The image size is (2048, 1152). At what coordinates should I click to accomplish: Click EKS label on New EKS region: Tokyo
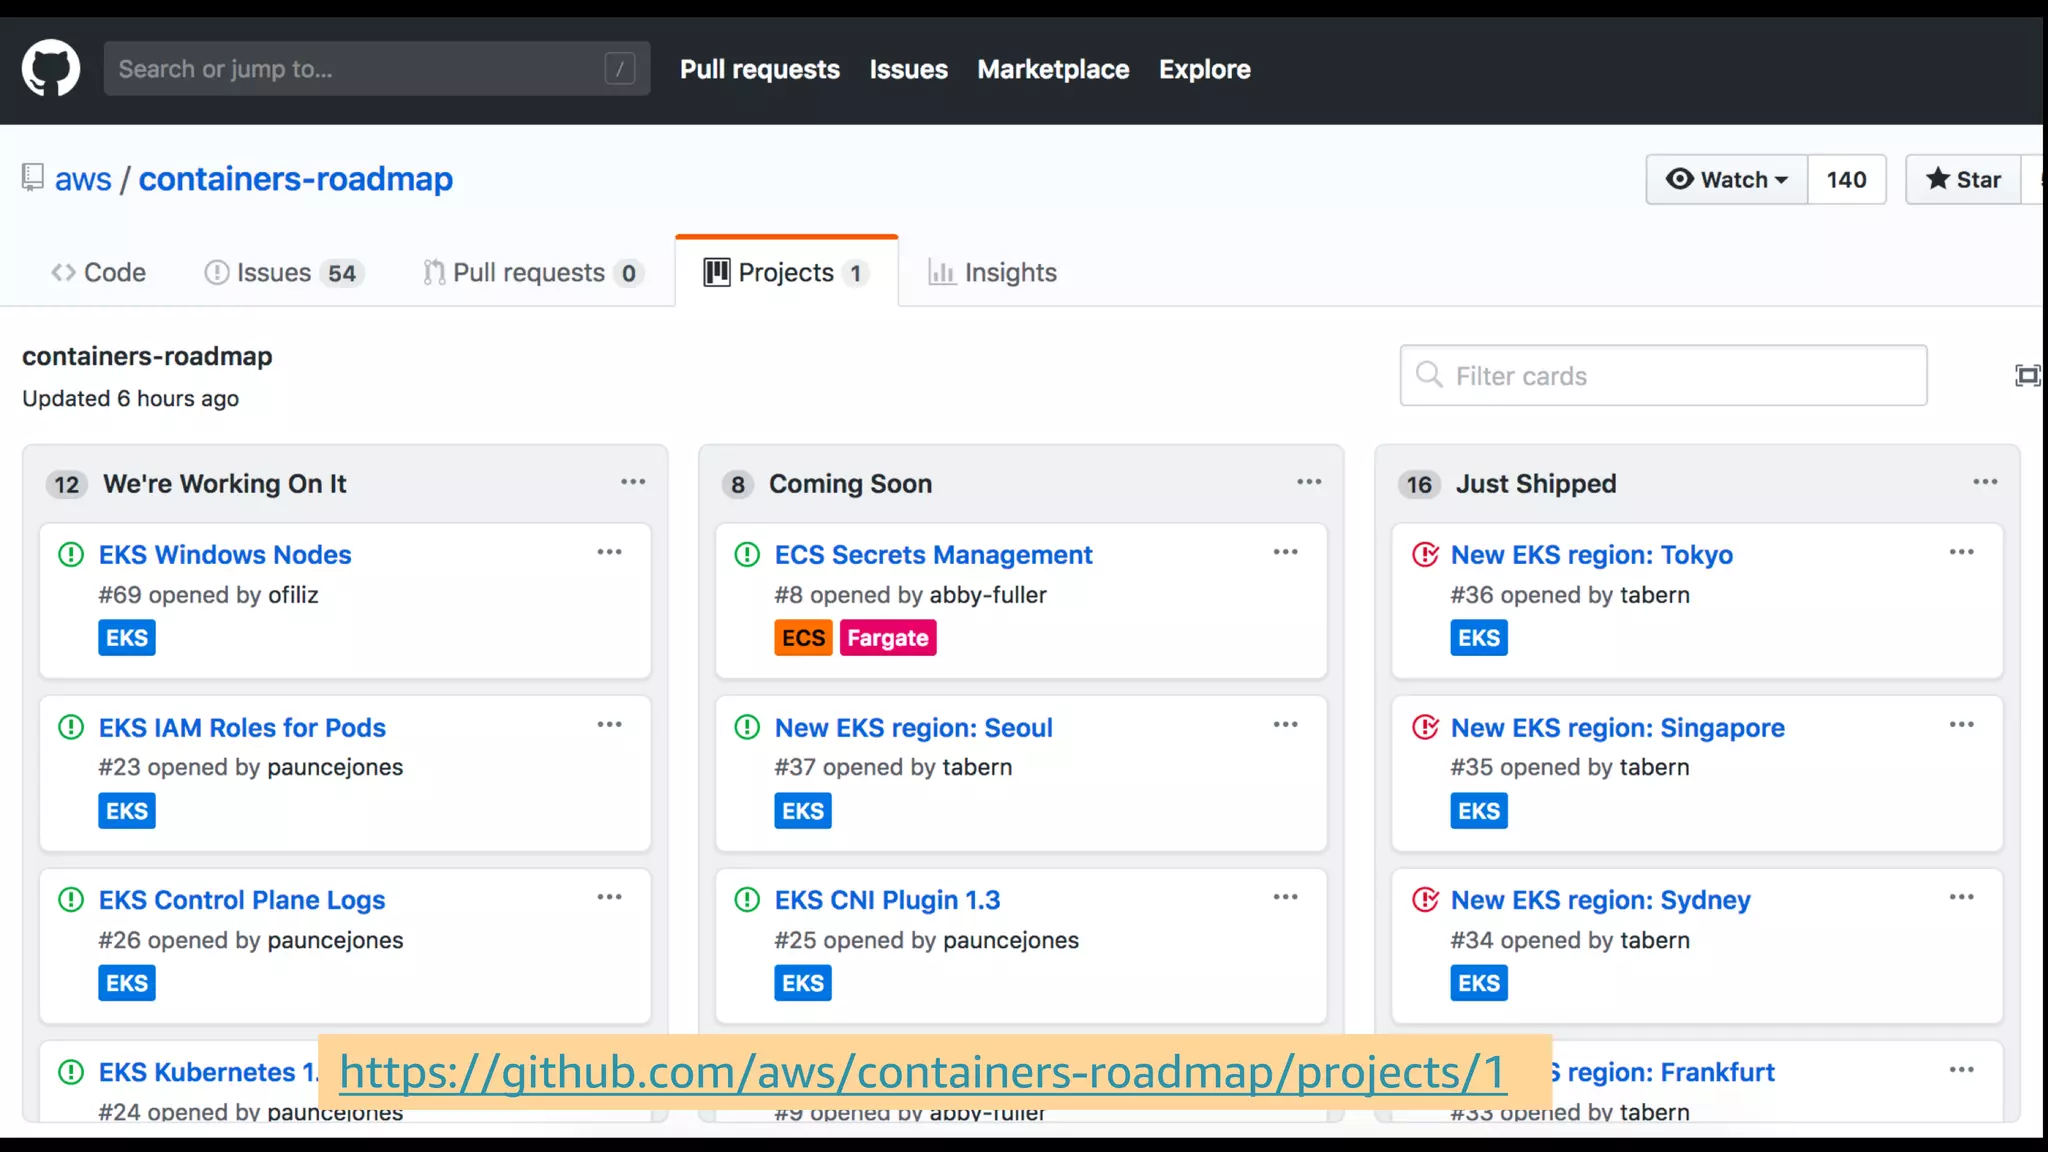(x=1479, y=638)
